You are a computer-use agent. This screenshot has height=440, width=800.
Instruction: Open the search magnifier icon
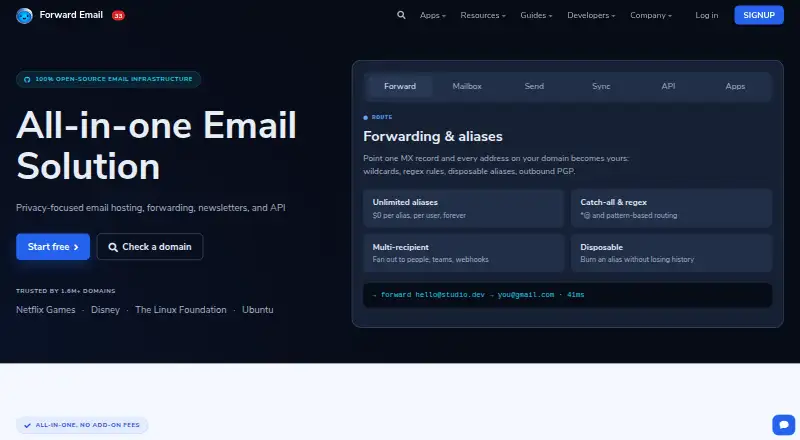tap(402, 15)
